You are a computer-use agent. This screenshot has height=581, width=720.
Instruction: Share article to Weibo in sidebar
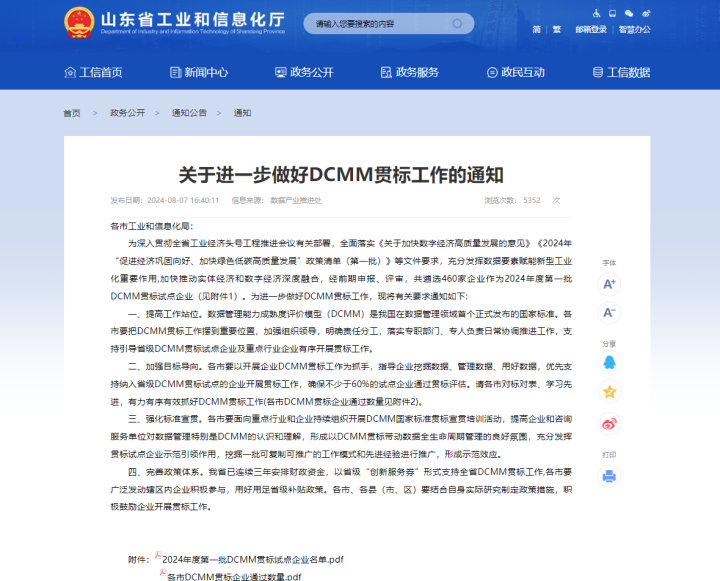(609, 423)
